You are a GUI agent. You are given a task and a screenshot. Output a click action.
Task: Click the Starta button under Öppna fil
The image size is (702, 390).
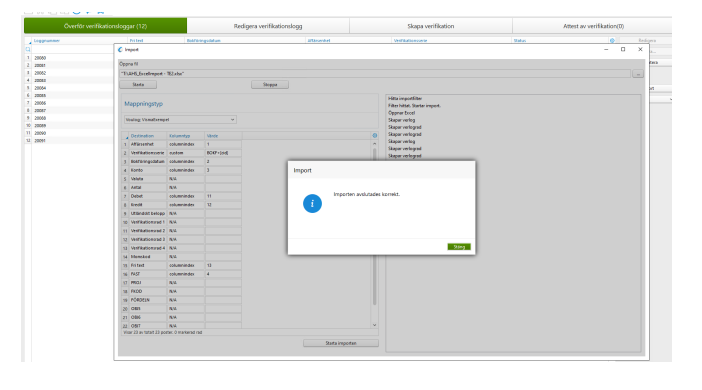[138, 85]
